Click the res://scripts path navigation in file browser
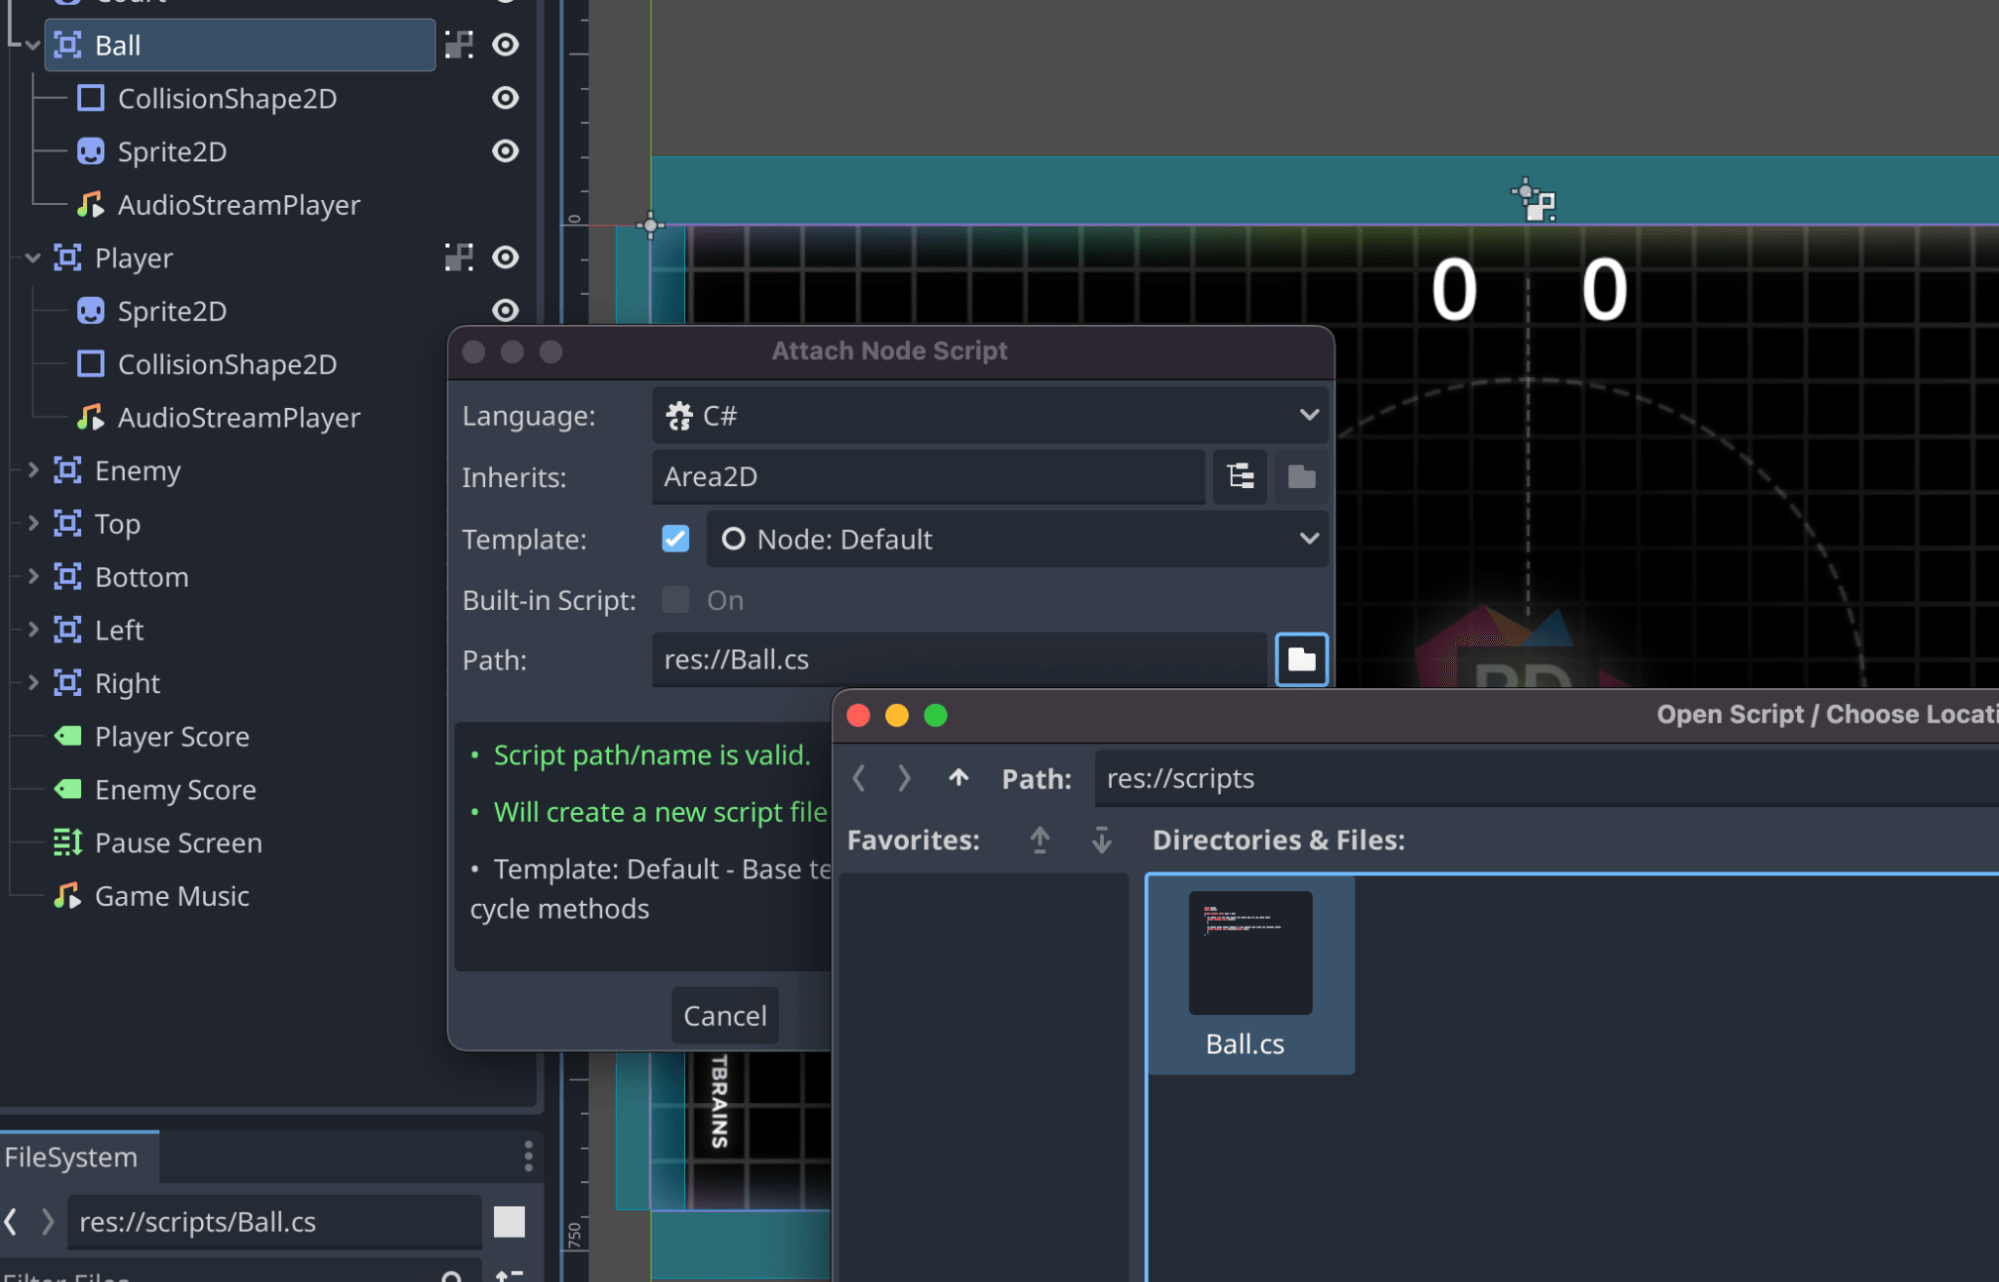 [x=1180, y=775]
